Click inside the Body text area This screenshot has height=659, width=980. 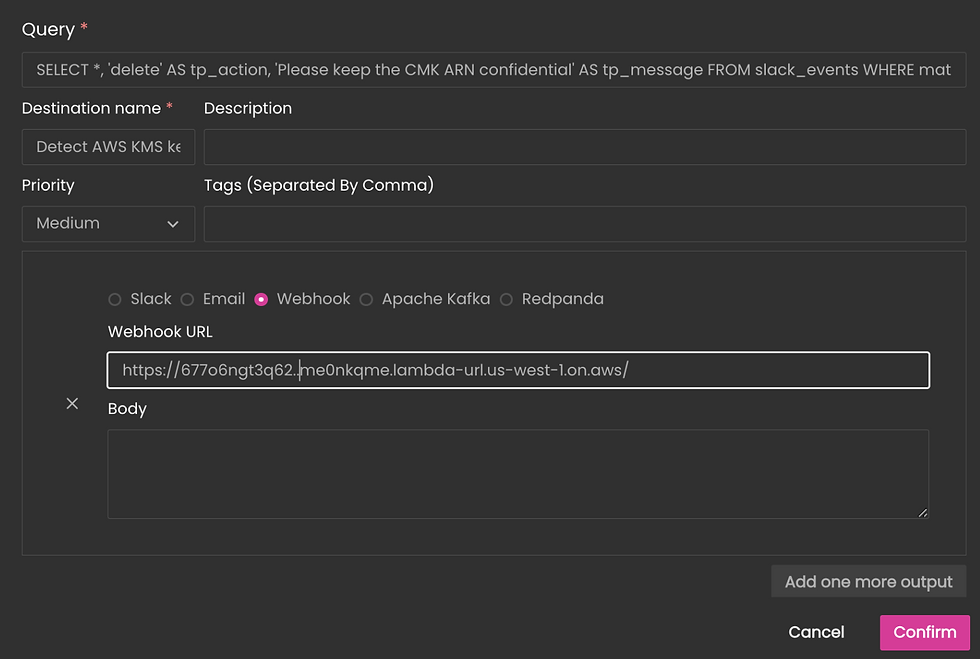click(x=518, y=474)
